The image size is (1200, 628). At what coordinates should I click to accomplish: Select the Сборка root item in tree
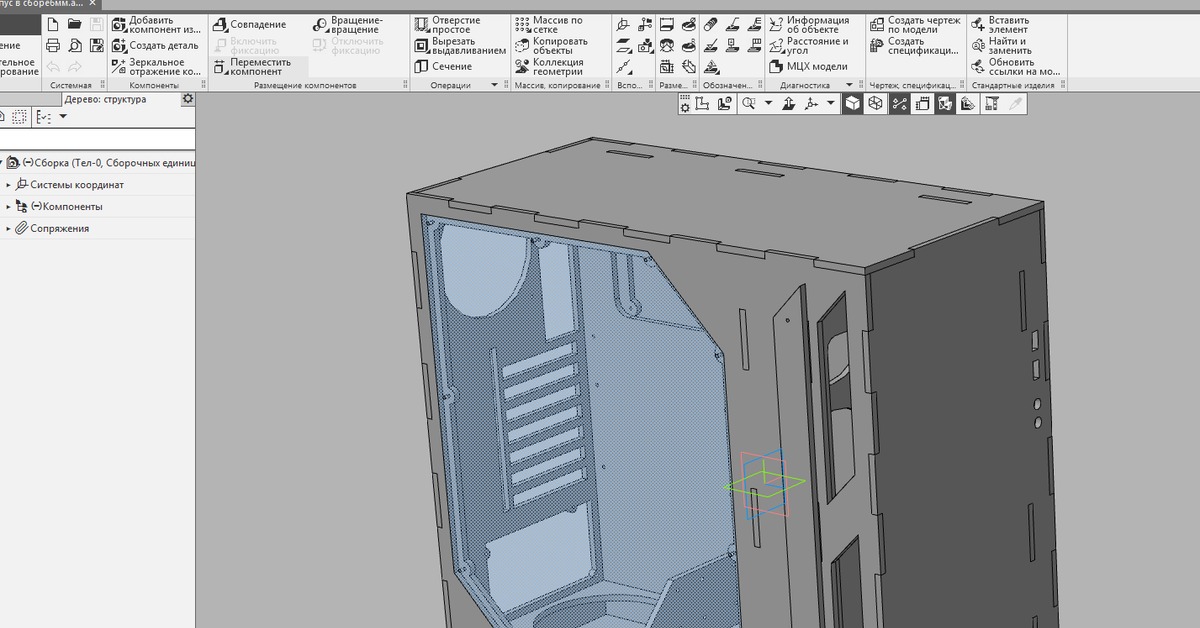[100, 163]
